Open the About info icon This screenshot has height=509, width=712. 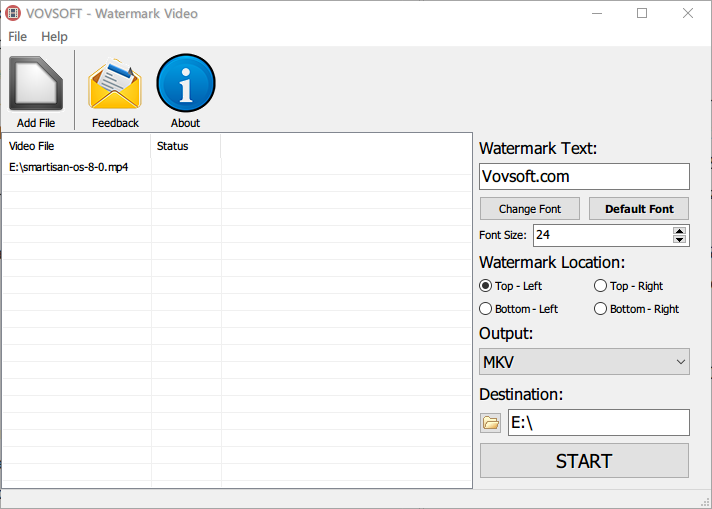[x=185, y=83]
